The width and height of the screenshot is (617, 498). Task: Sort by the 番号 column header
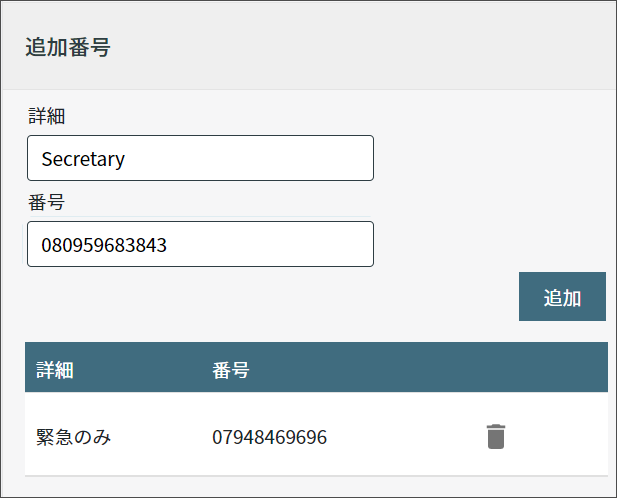[231, 370]
